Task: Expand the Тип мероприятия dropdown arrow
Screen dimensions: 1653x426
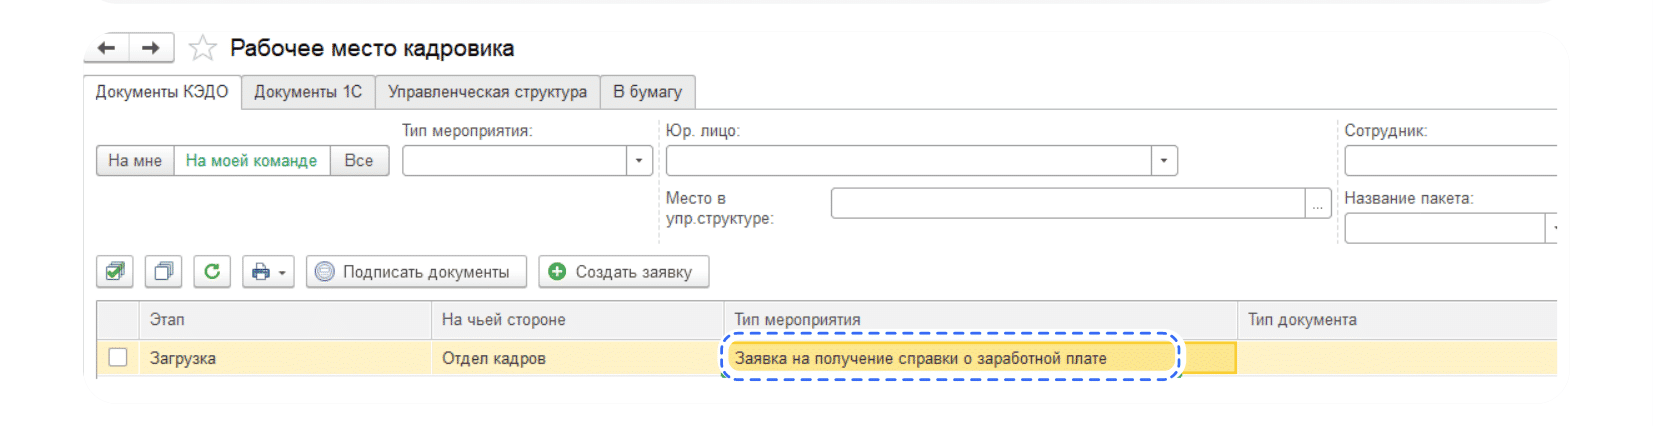Action: [x=639, y=161]
